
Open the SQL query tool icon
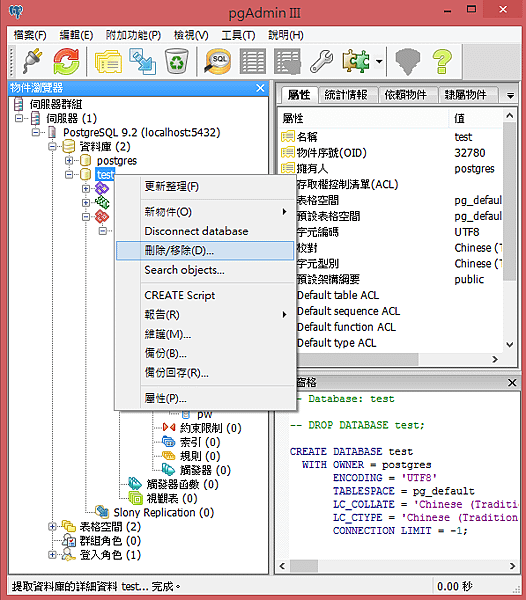[218, 61]
